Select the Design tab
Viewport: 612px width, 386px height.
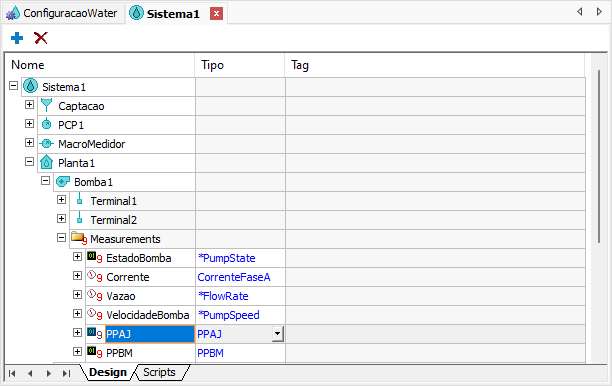[x=108, y=372]
